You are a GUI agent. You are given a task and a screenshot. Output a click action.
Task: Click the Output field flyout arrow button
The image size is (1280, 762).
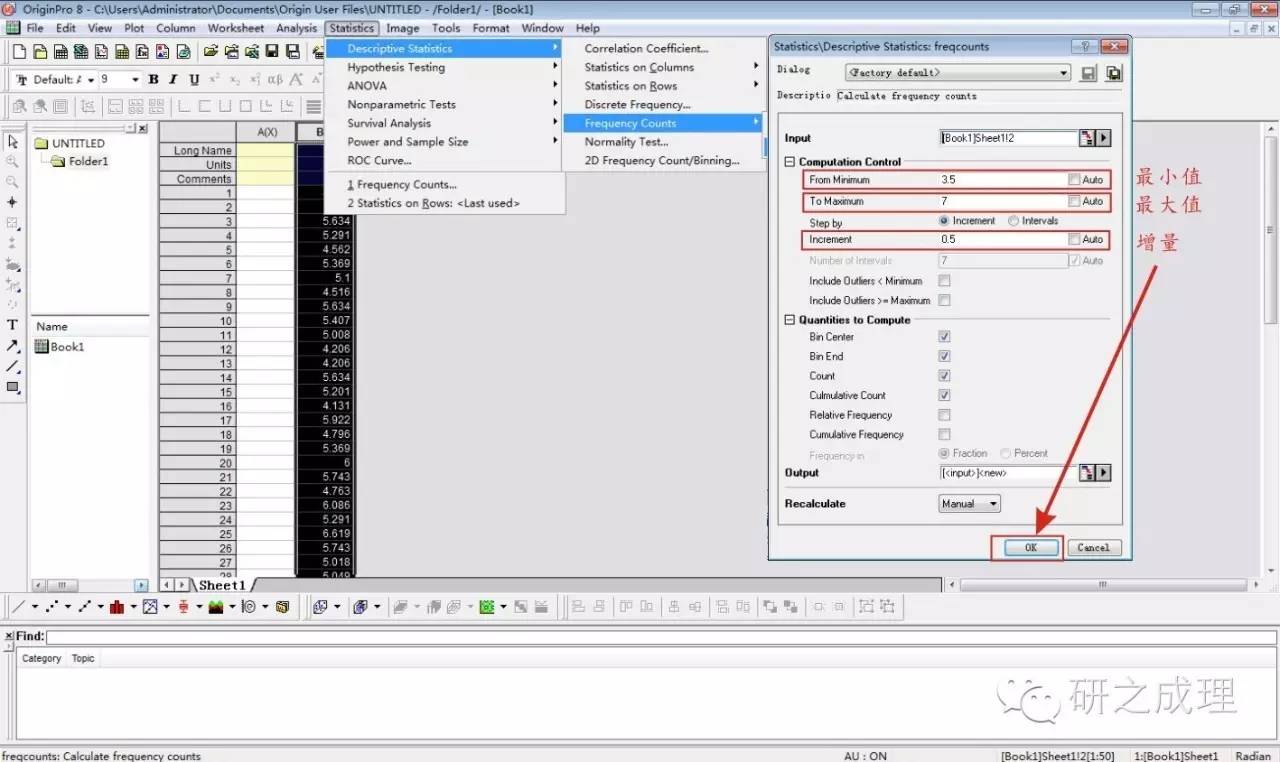tap(1104, 473)
